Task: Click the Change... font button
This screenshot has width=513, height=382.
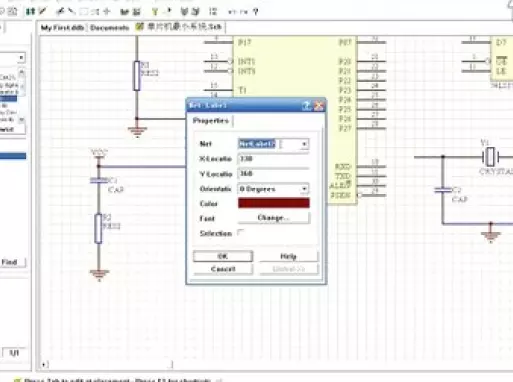Action: point(273,218)
